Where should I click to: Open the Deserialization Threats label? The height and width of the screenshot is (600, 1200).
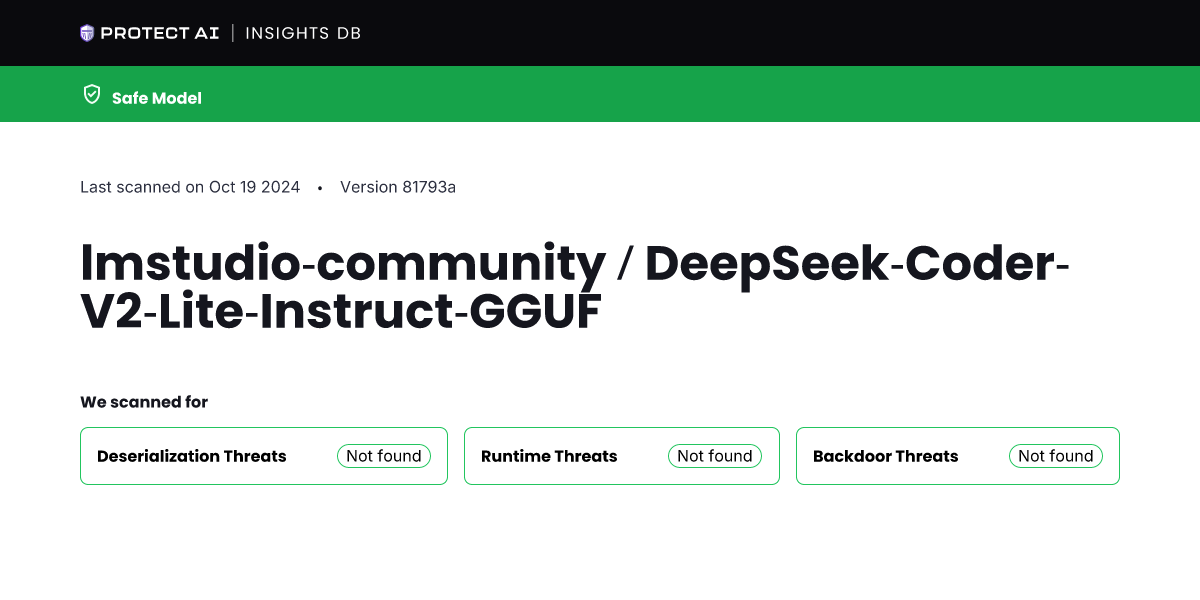(x=192, y=456)
